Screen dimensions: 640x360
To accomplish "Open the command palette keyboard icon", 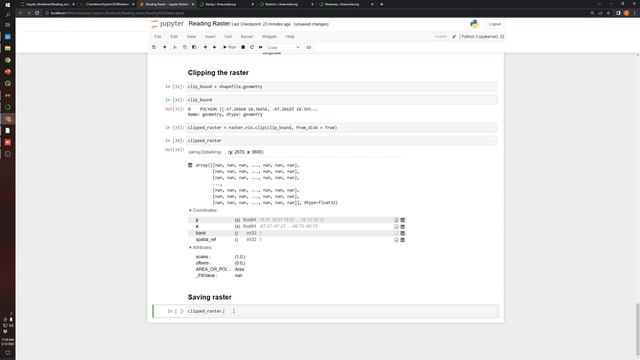I will (x=309, y=47).
